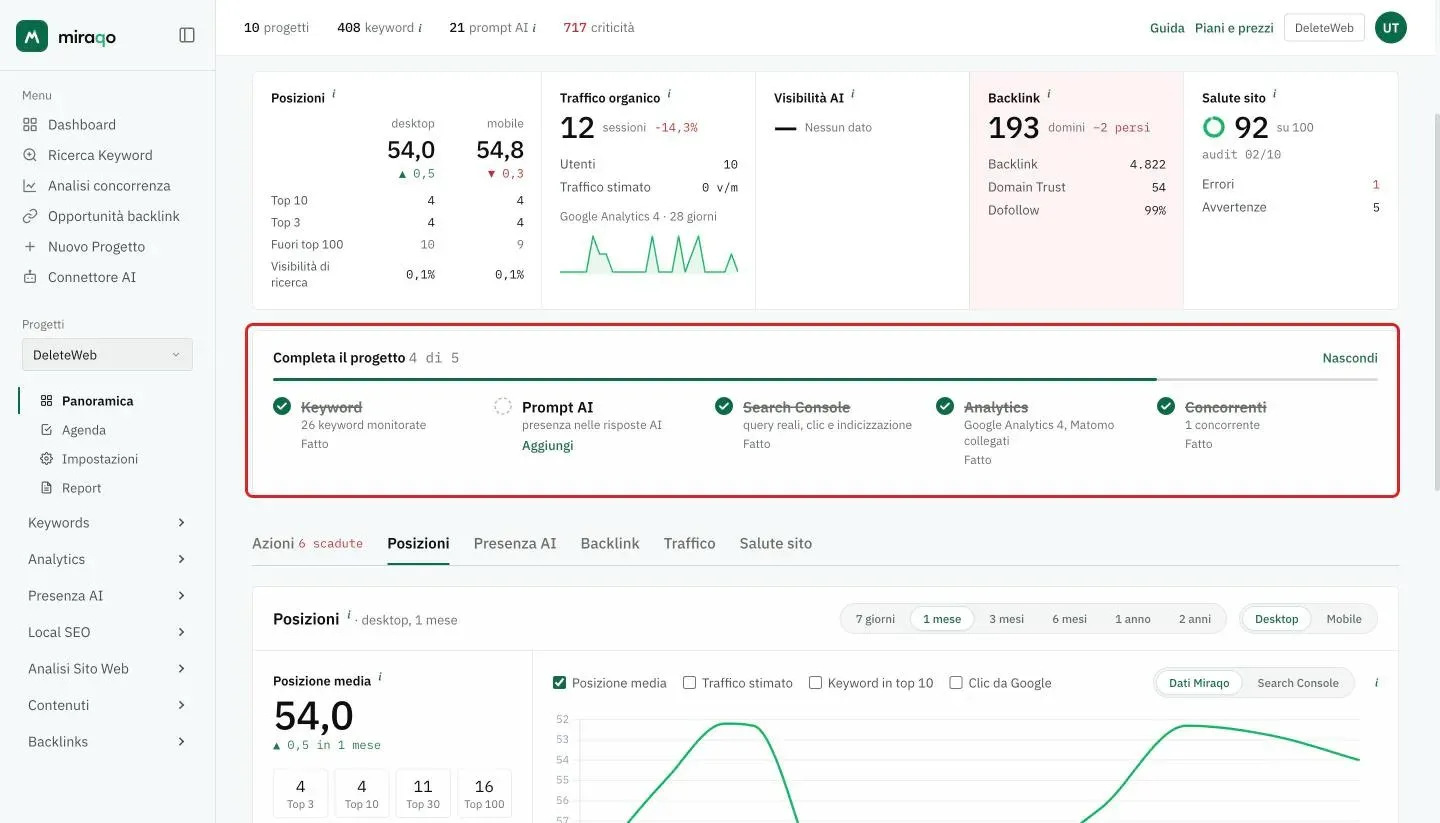The image size is (1440, 823).
Task: Open the UT user avatar
Action: 1391,28
